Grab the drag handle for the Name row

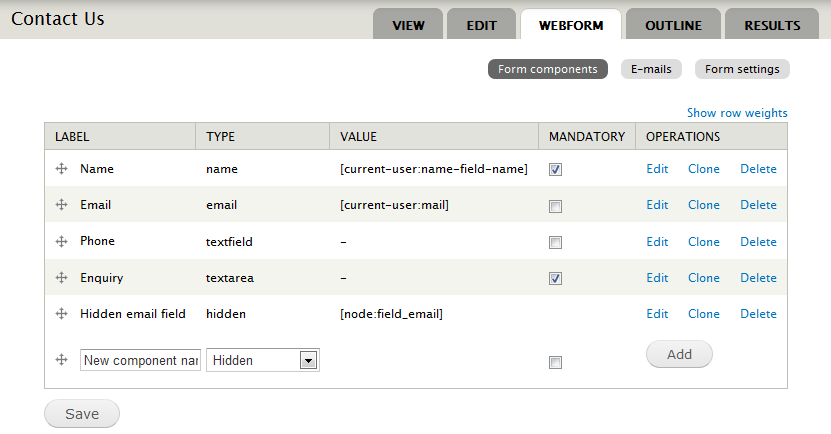[x=61, y=169]
